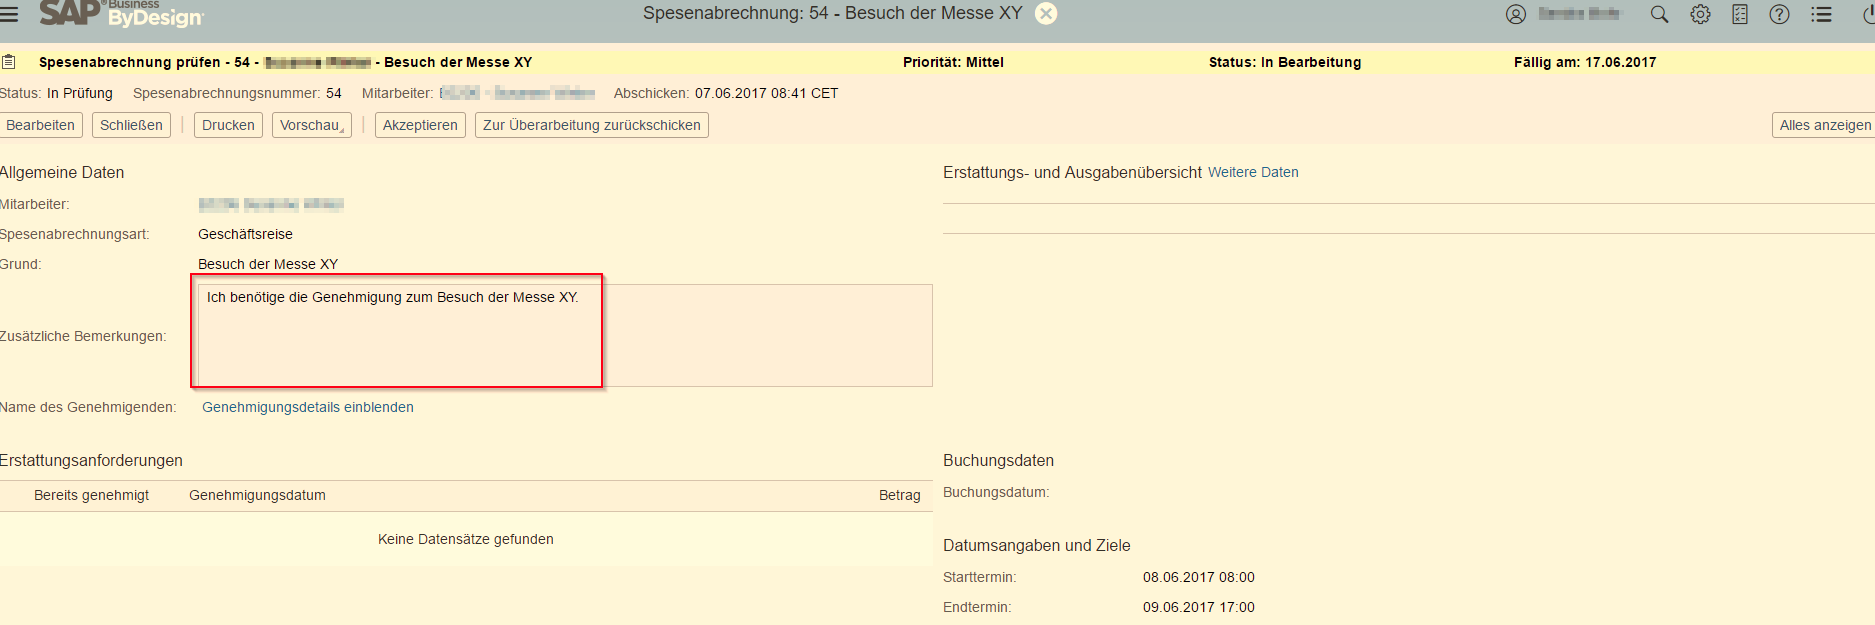Screen dimensions: 1875x625
Task: Close the Spesenabrechnung 54 tab
Action: click(x=1046, y=13)
